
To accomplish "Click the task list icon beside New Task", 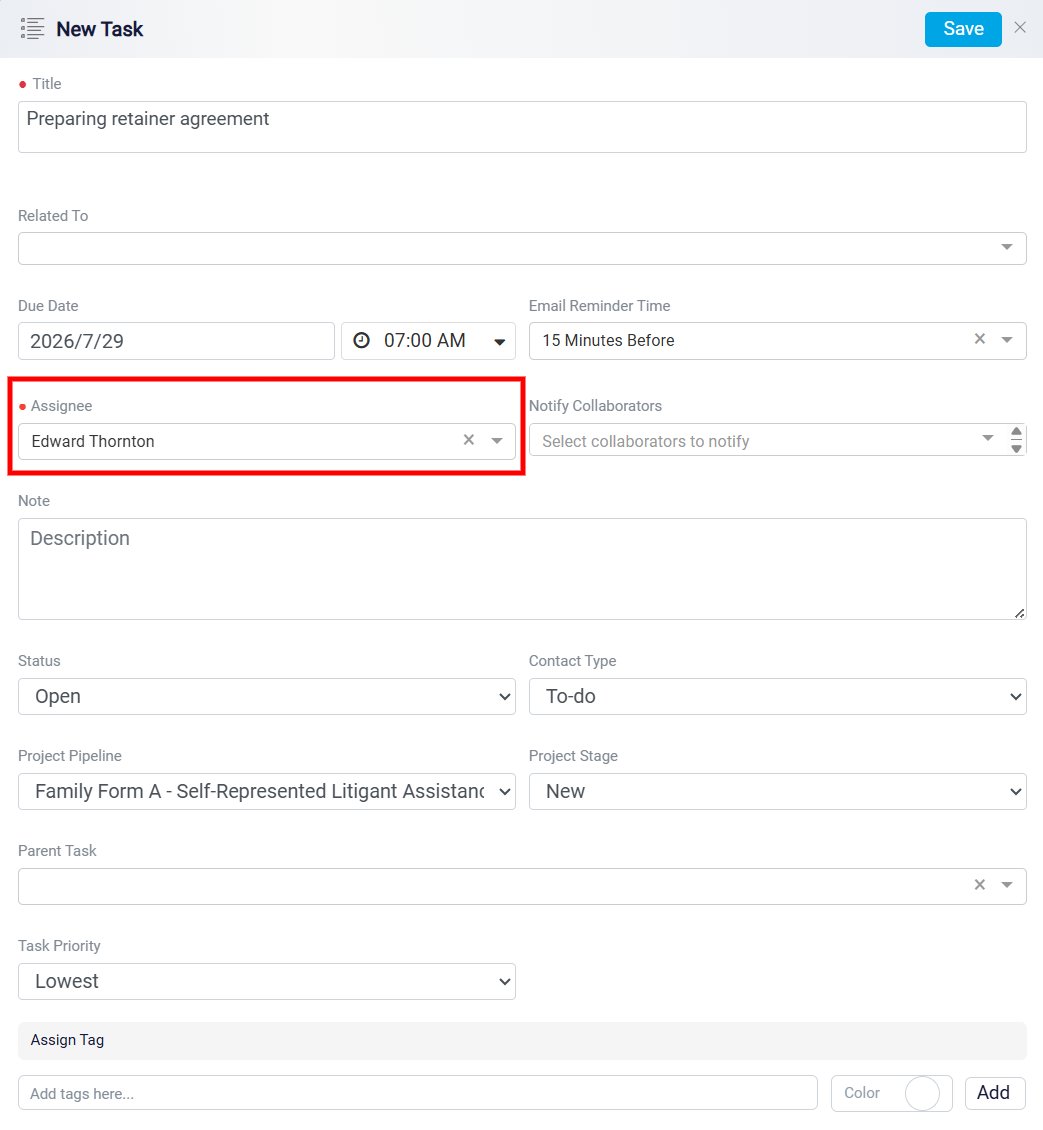I will [32, 29].
